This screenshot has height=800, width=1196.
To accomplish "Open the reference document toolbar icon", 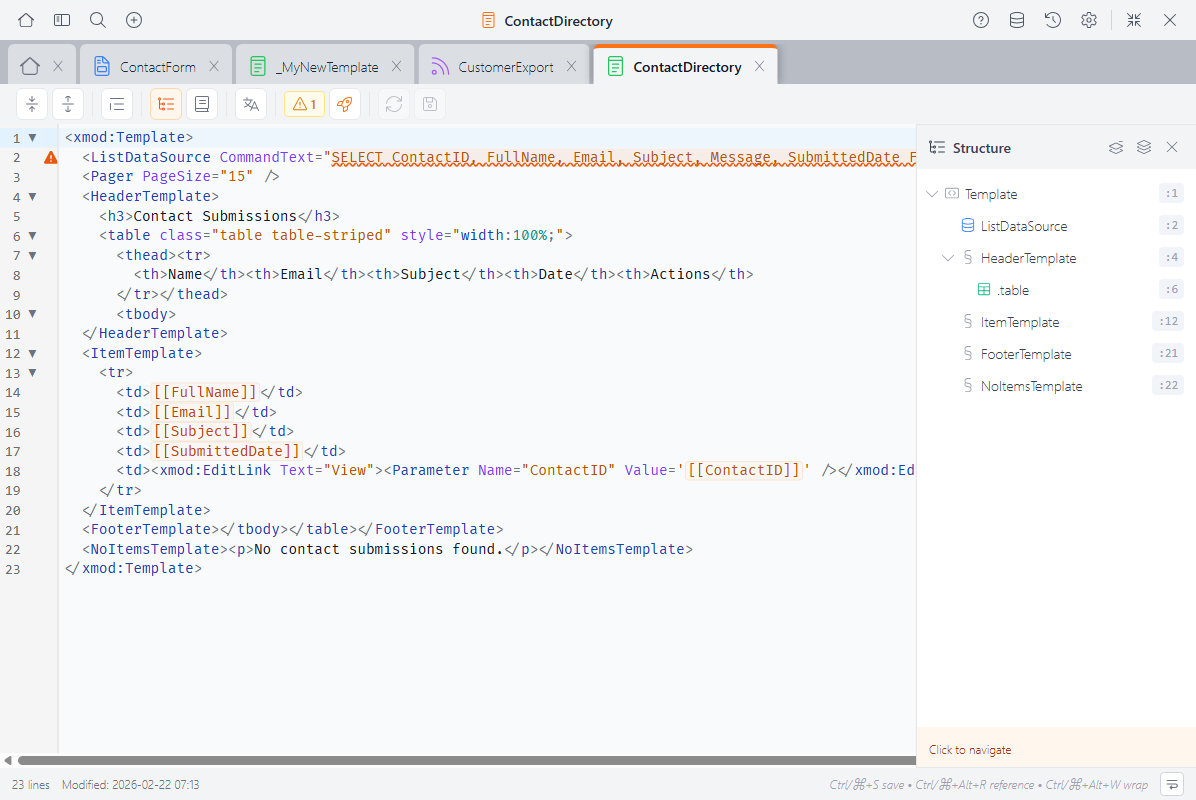I will click(201, 104).
